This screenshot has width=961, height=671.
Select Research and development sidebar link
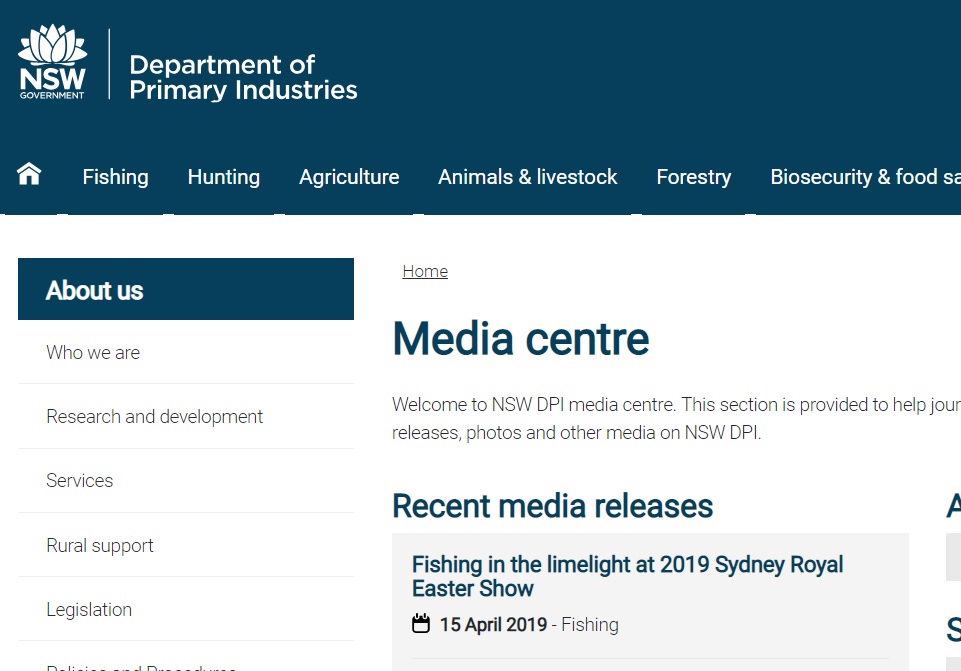coord(154,416)
